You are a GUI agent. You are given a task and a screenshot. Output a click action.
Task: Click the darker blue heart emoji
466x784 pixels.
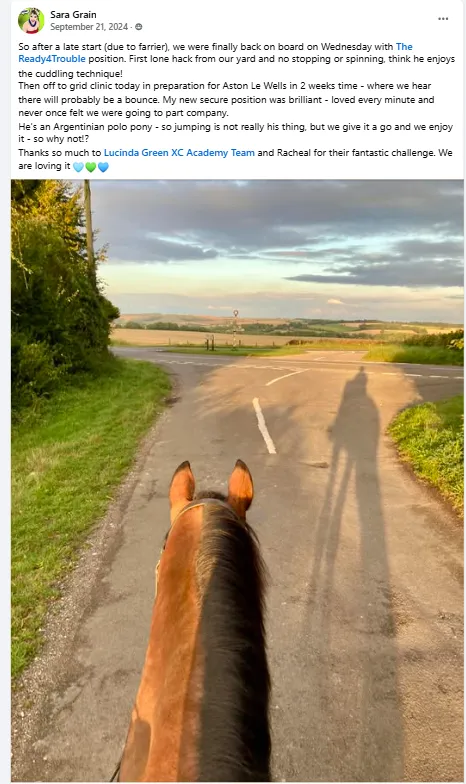coord(103,167)
